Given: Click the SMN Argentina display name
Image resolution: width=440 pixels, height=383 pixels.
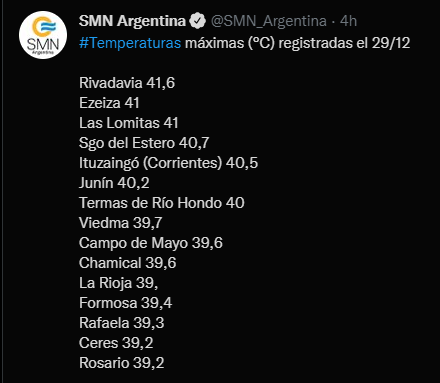Looking at the screenshot, I should pos(132,21).
